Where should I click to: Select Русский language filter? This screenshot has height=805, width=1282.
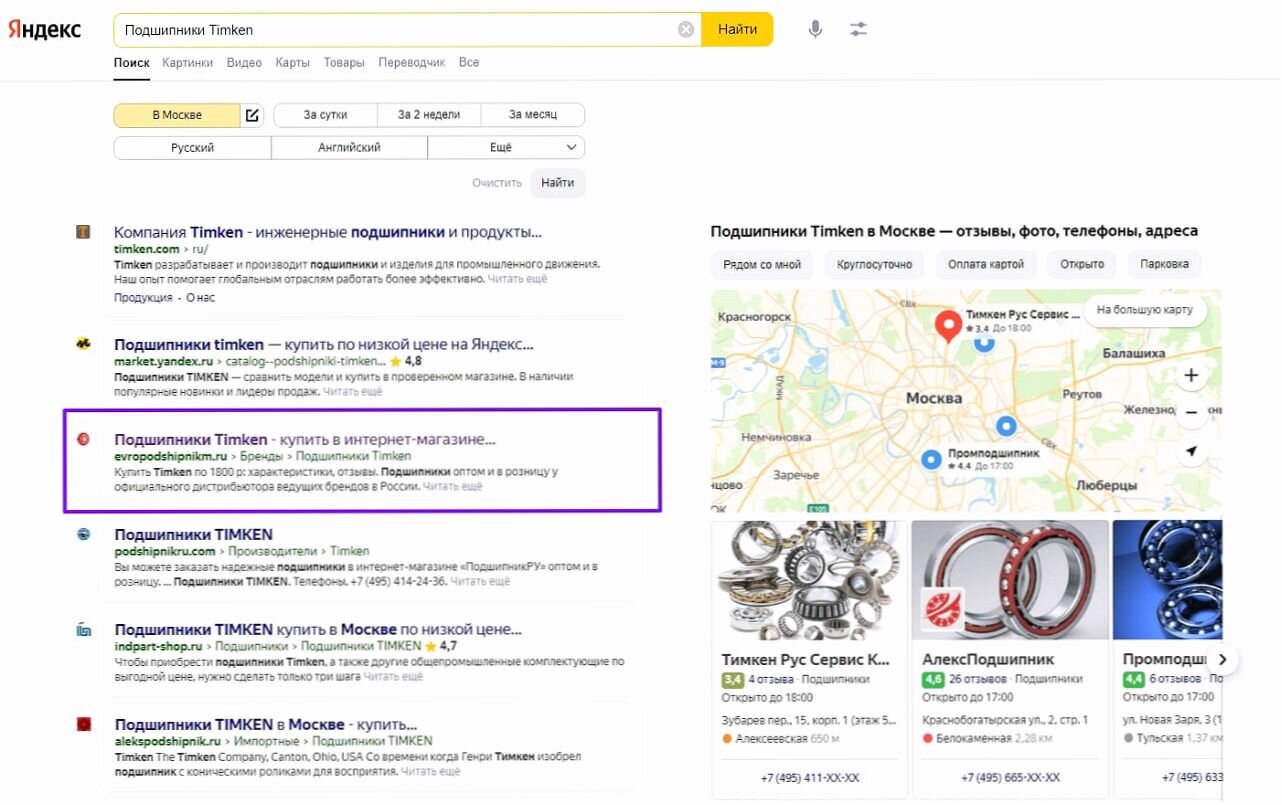[x=192, y=148]
